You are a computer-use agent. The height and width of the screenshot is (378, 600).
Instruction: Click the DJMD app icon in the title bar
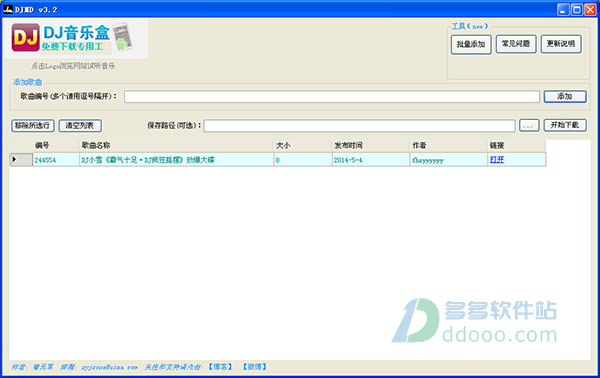[x=8, y=9]
